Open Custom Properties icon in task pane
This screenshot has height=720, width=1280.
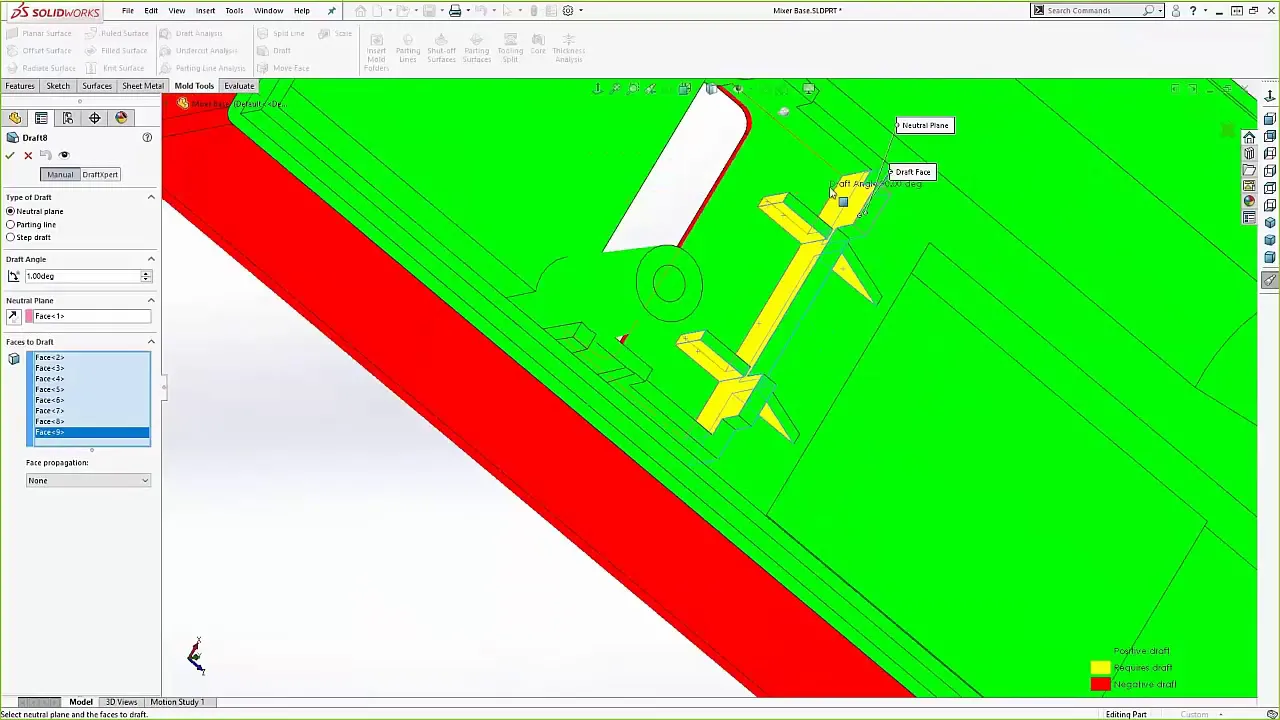(1249, 217)
